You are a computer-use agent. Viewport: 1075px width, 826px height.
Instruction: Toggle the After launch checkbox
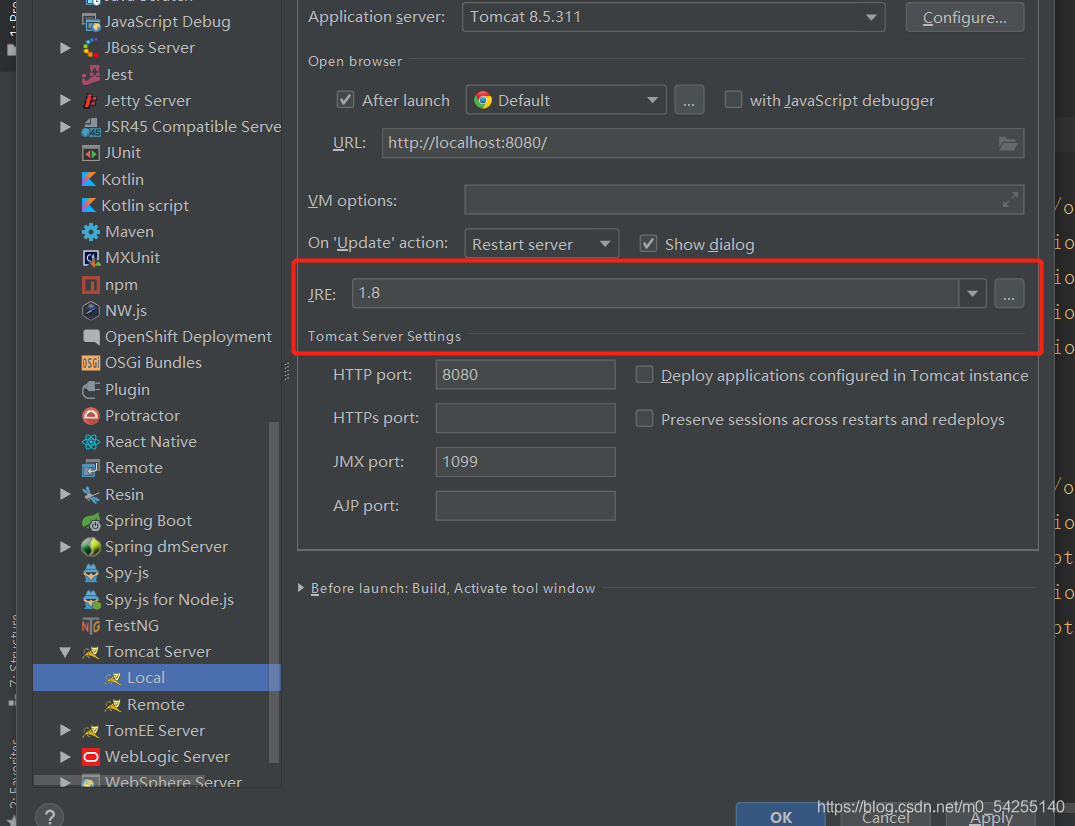click(x=345, y=100)
